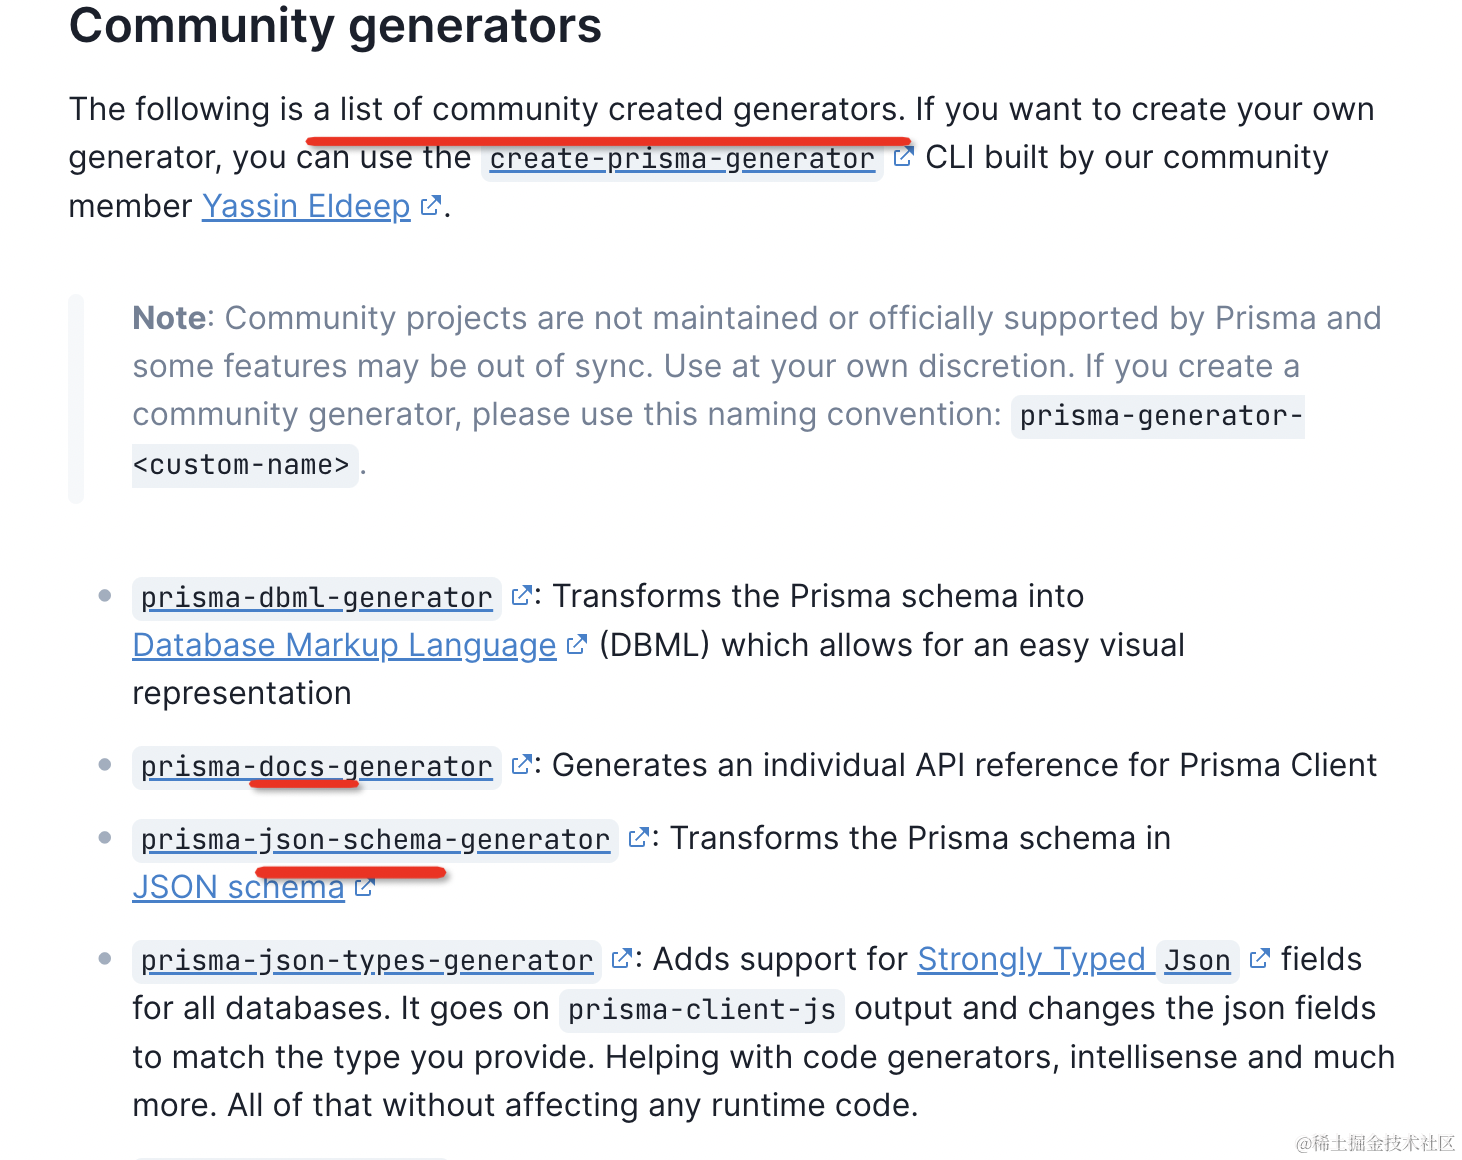Click external-link icon after Database Markup Language

(x=576, y=645)
